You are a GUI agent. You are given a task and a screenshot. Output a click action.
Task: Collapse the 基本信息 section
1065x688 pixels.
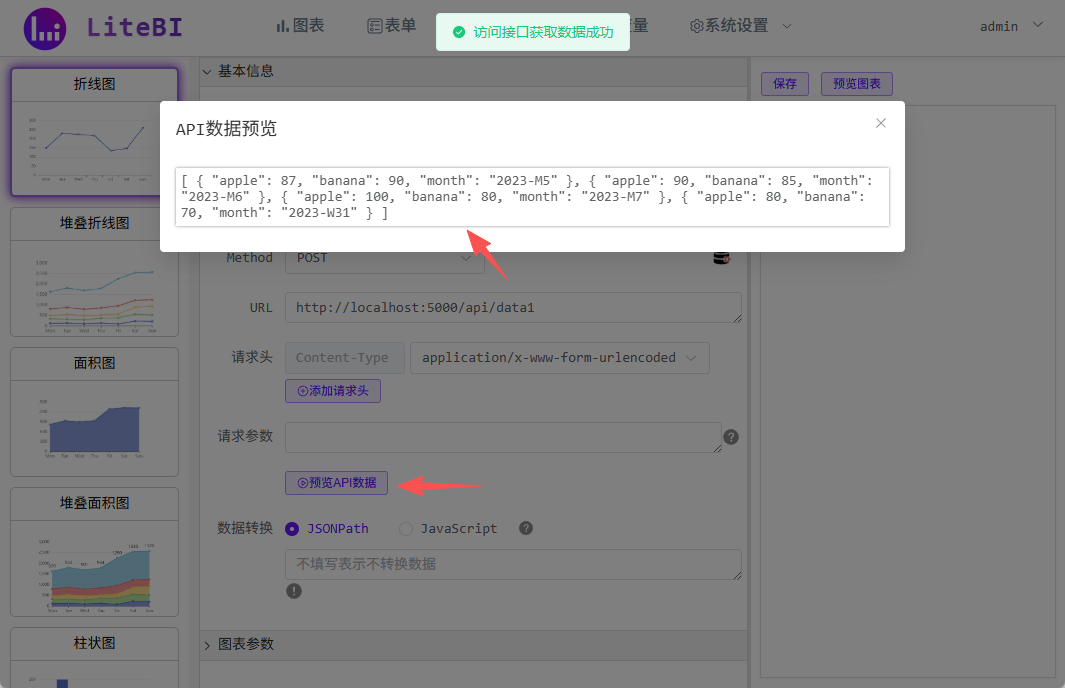coord(206,70)
